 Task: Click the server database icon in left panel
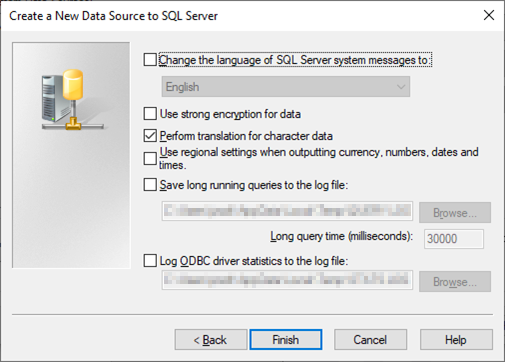pyautogui.click(x=72, y=99)
